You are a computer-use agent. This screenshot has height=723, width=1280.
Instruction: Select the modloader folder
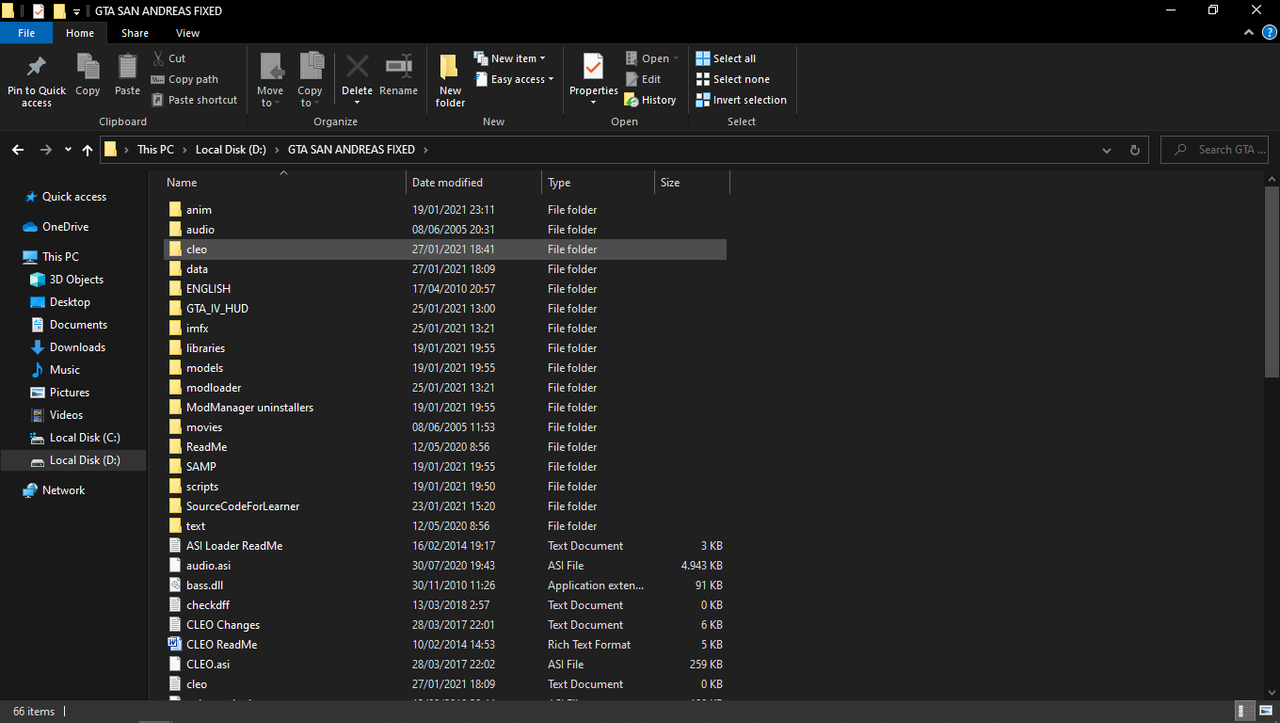tap(445, 388)
